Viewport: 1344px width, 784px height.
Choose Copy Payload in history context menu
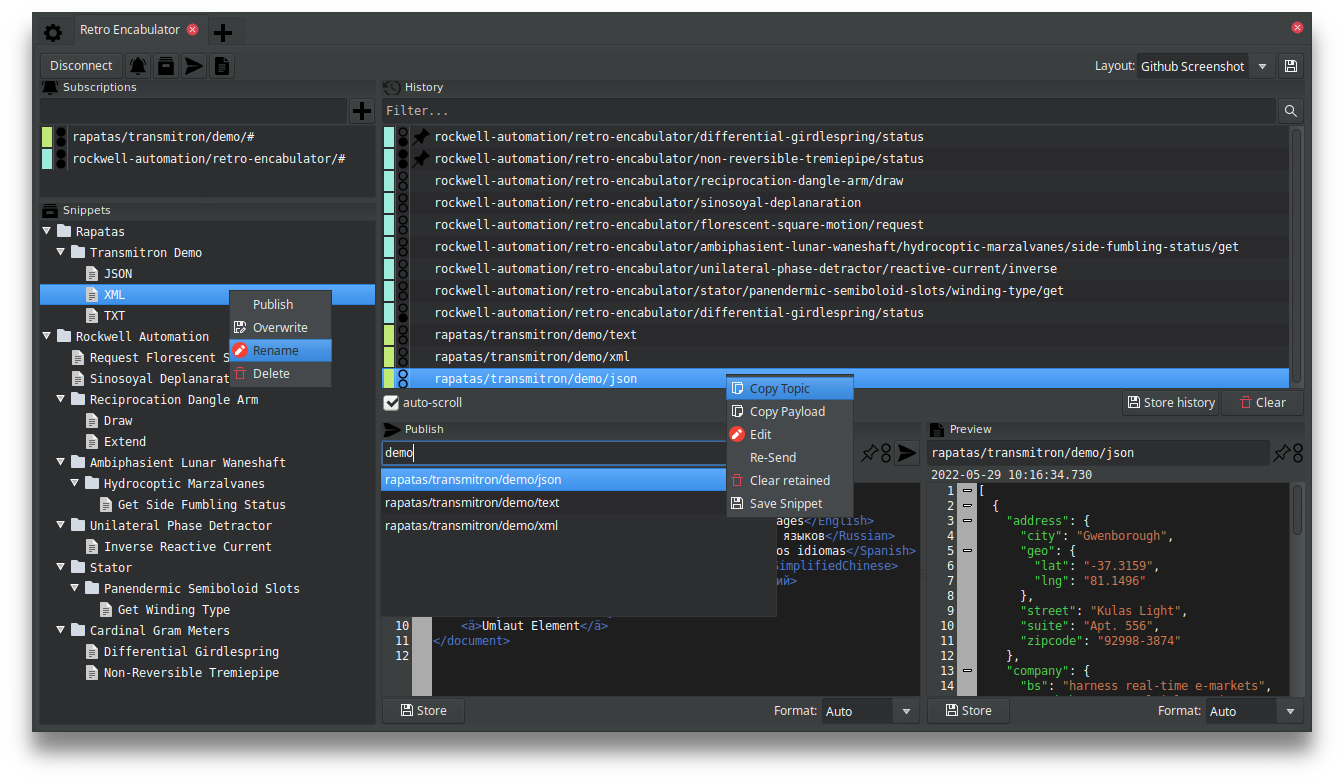(790, 411)
